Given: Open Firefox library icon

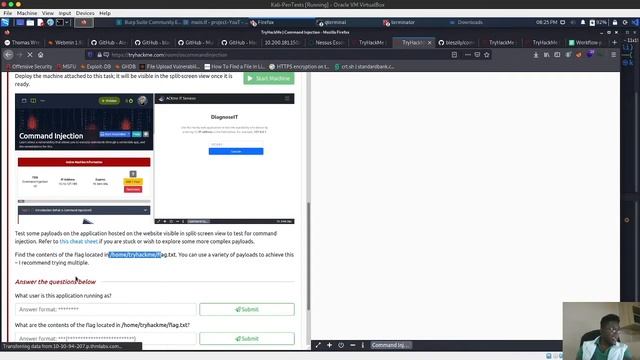Looking at the screenshot, I should tap(547, 55).
